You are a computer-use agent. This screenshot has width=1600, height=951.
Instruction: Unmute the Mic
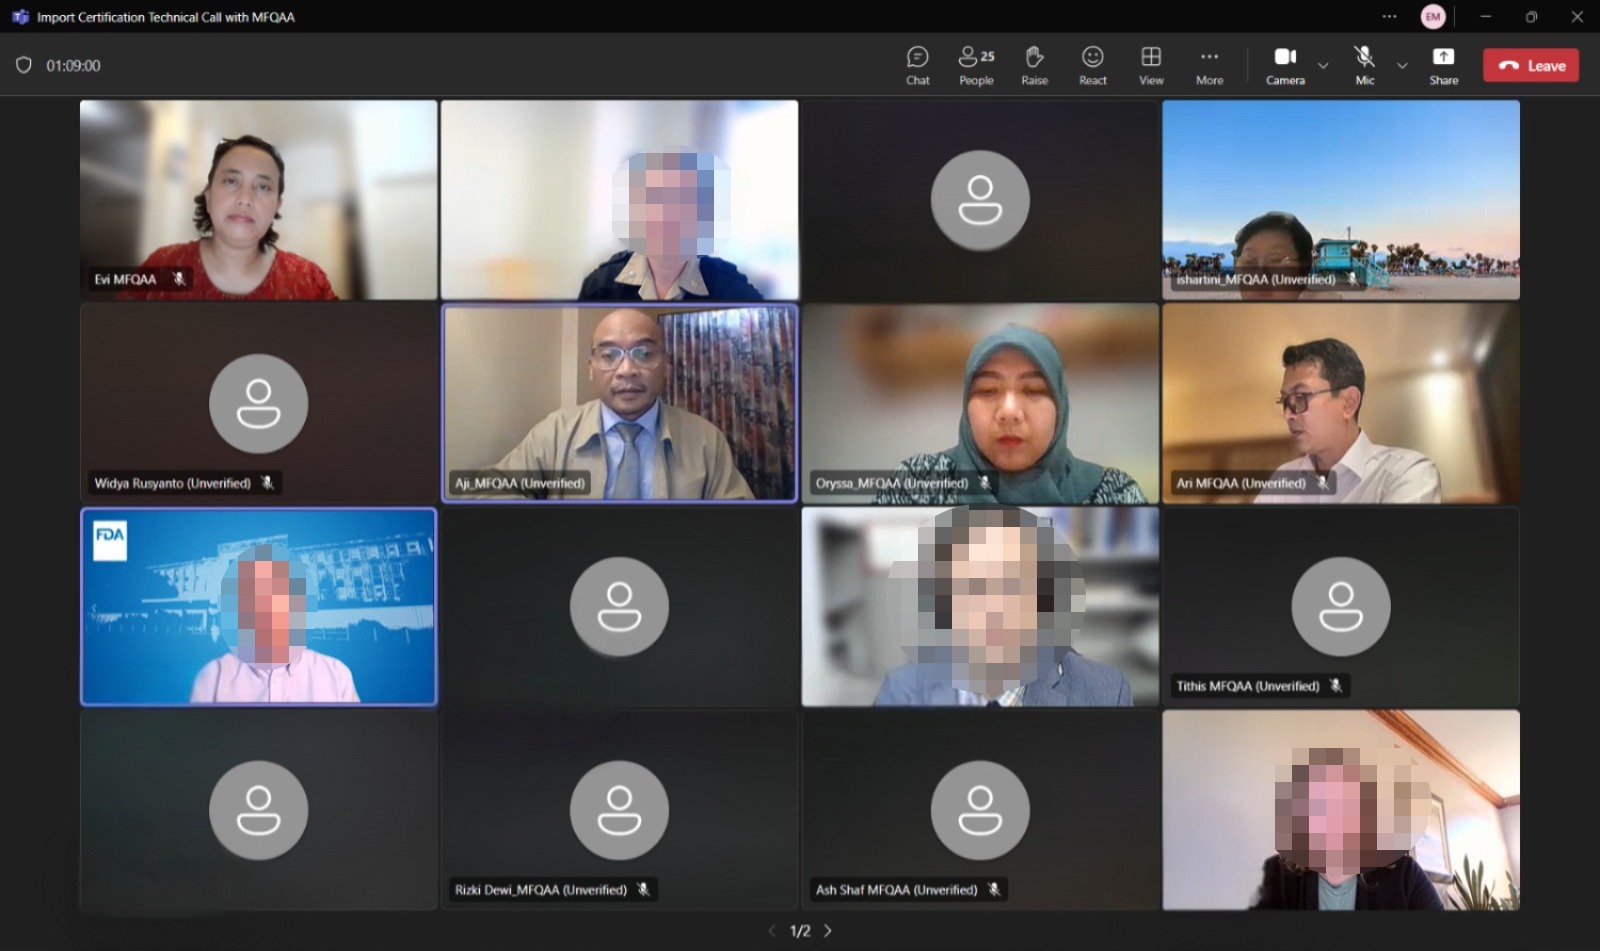click(1364, 66)
